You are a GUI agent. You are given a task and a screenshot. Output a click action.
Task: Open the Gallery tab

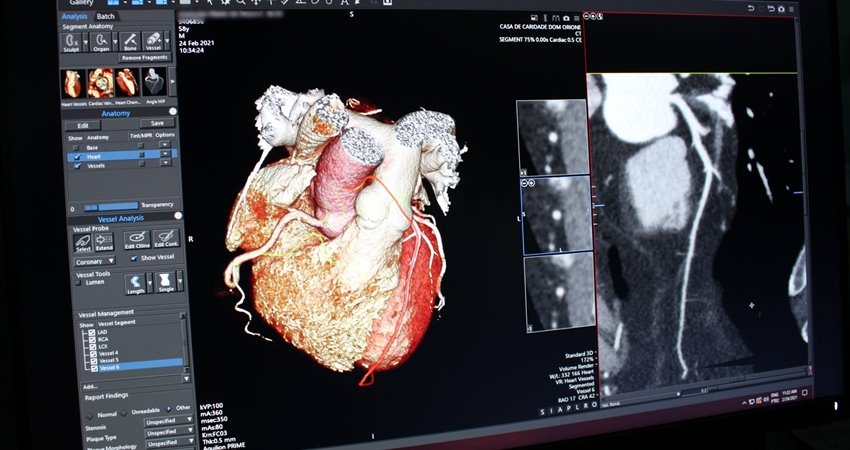(x=81, y=3)
